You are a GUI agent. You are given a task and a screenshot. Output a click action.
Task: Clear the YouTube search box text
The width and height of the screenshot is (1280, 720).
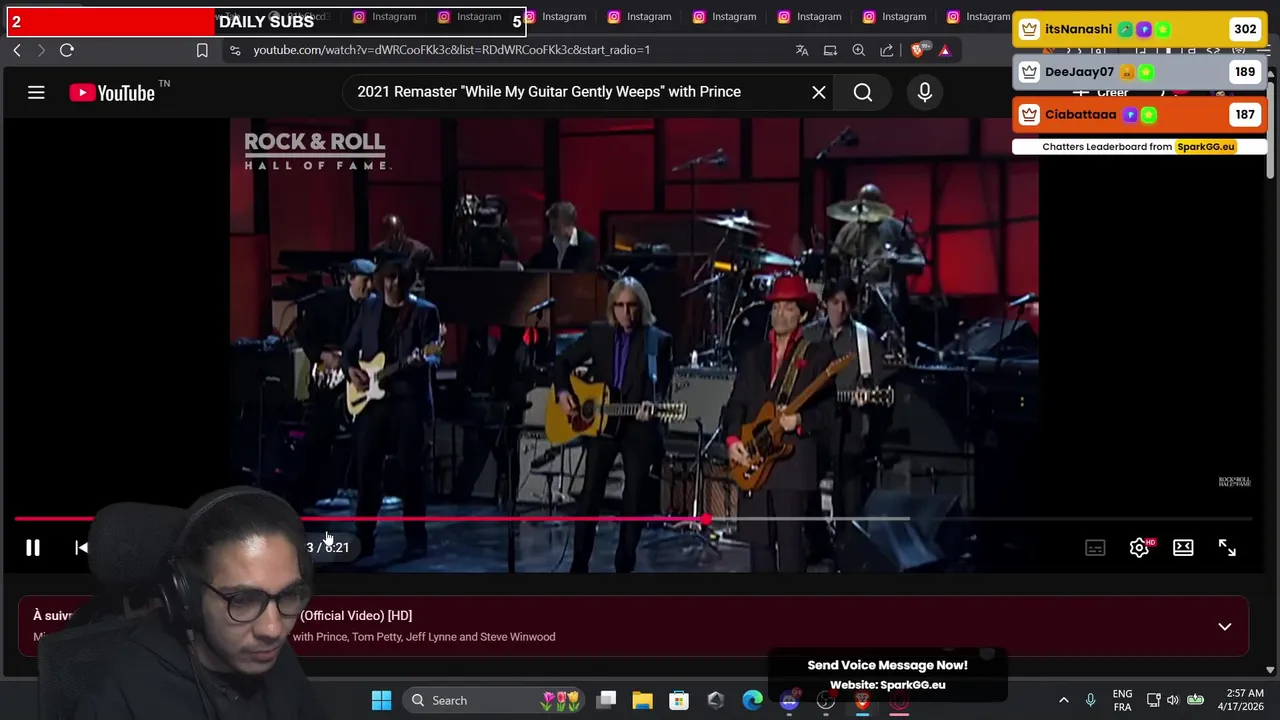tap(819, 92)
